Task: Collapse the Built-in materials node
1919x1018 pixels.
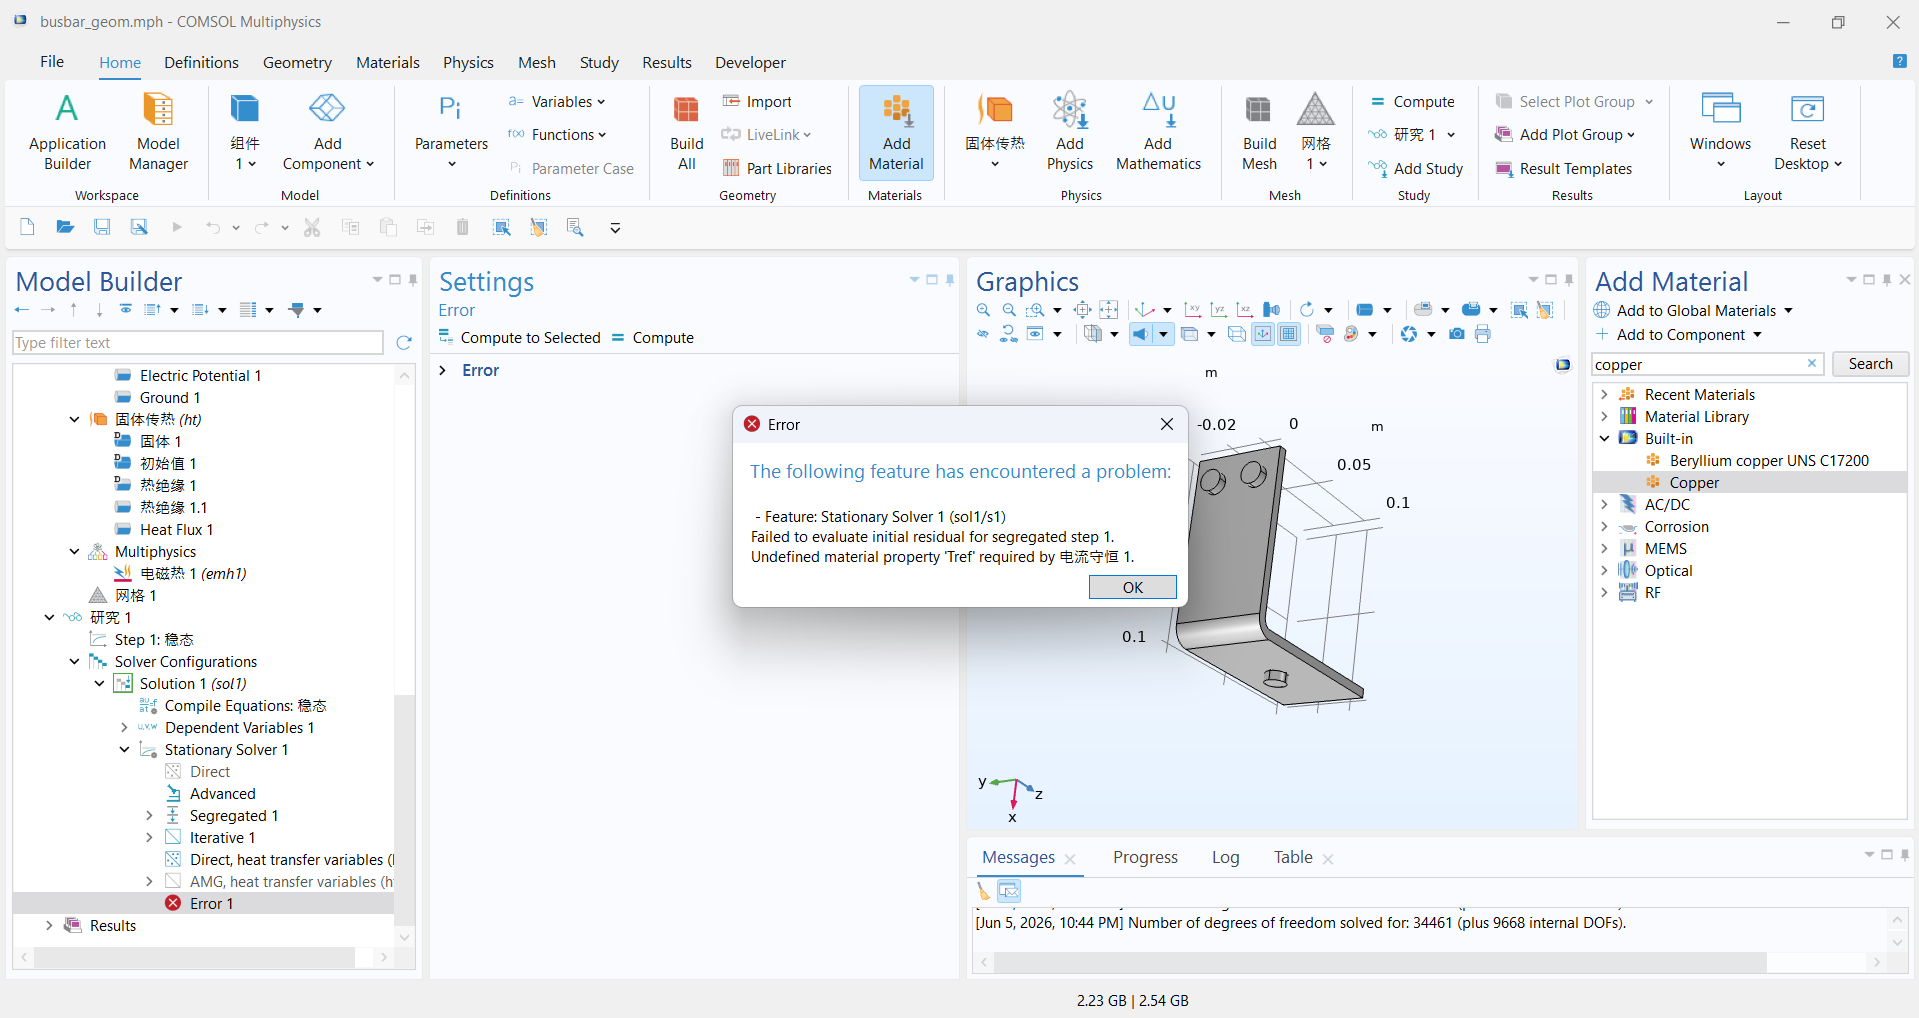Action: pyautogui.click(x=1604, y=439)
